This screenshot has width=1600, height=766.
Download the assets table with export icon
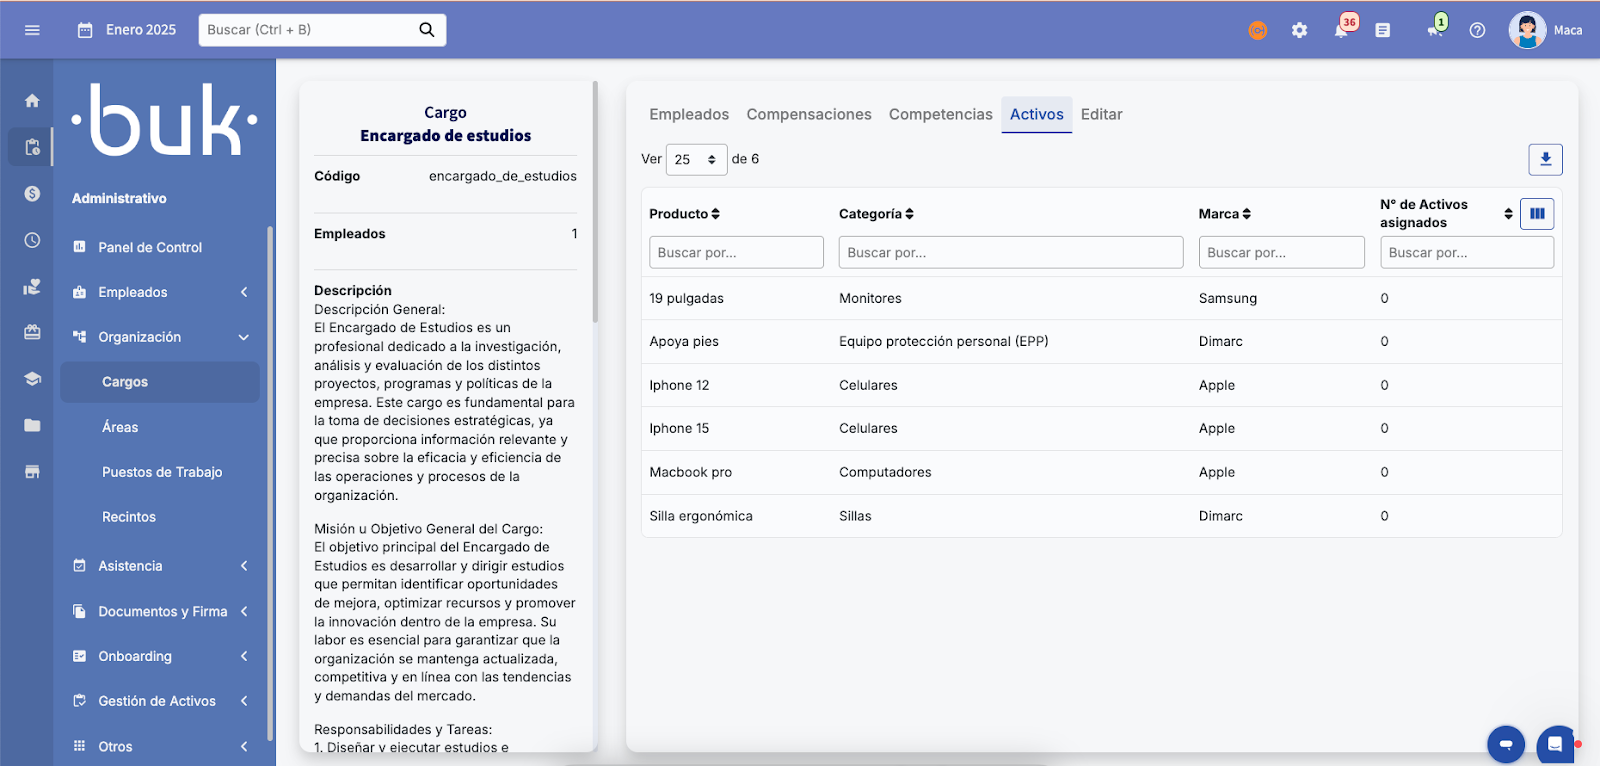pyautogui.click(x=1545, y=159)
